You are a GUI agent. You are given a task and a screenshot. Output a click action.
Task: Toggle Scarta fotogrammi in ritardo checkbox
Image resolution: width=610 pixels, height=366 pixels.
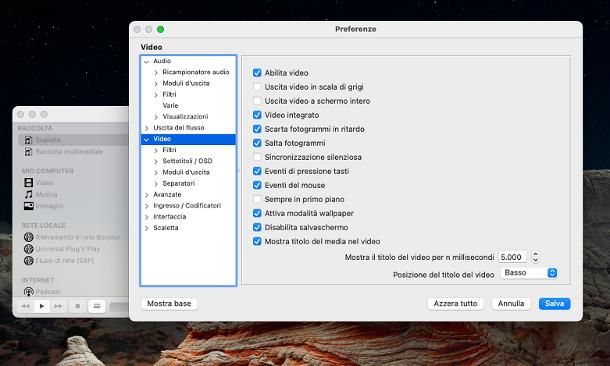(x=257, y=129)
